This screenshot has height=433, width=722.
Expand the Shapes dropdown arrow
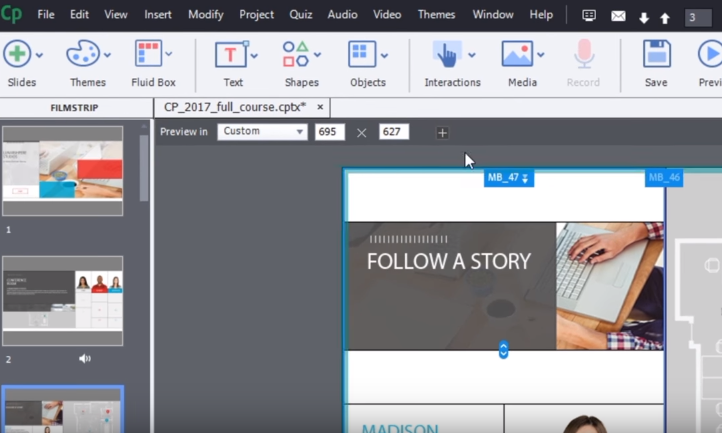(317, 55)
